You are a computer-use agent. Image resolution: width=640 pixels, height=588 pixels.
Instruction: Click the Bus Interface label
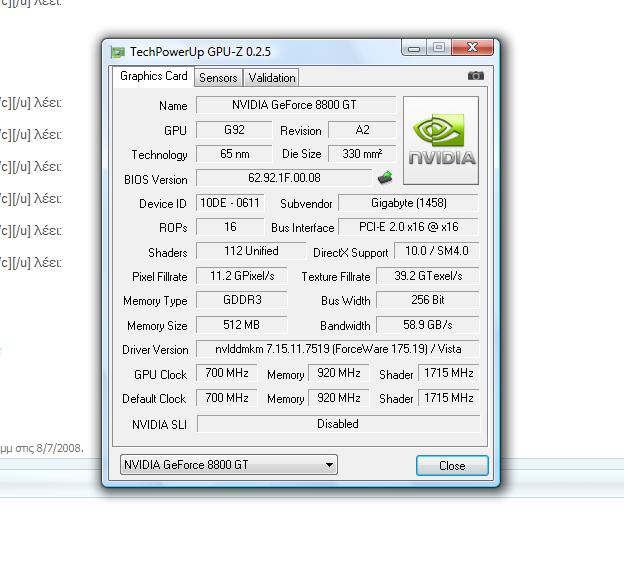pyautogui.click(x=302, y=228)
